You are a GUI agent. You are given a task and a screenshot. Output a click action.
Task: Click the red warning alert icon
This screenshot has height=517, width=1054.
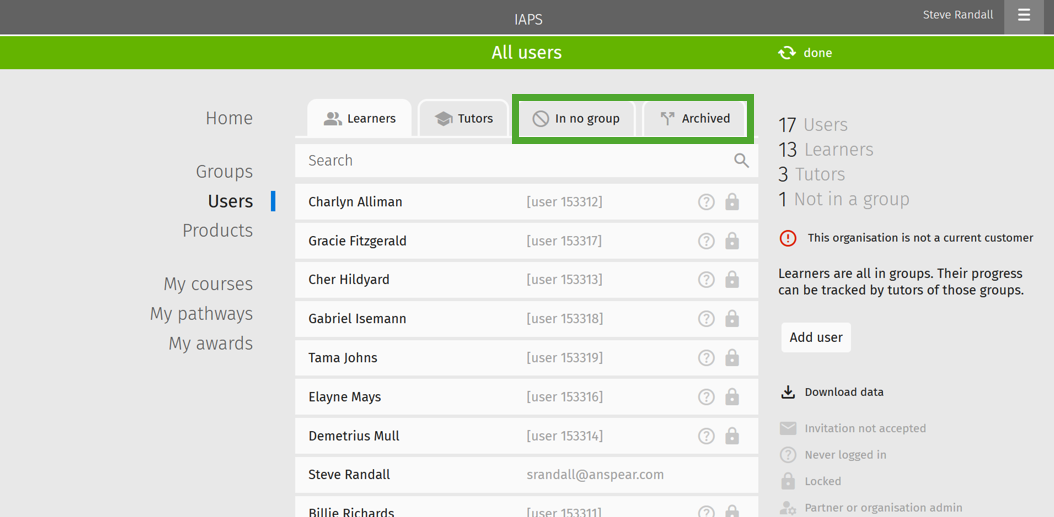pos(788,238)
